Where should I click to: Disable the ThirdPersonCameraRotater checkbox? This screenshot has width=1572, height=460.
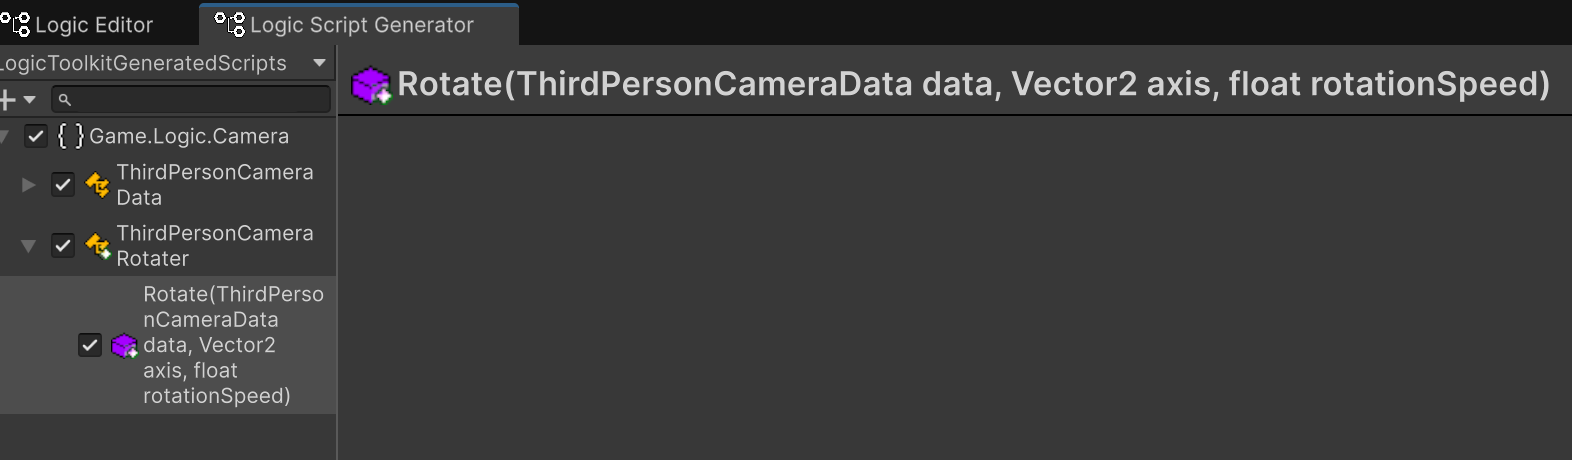point(63,246)
